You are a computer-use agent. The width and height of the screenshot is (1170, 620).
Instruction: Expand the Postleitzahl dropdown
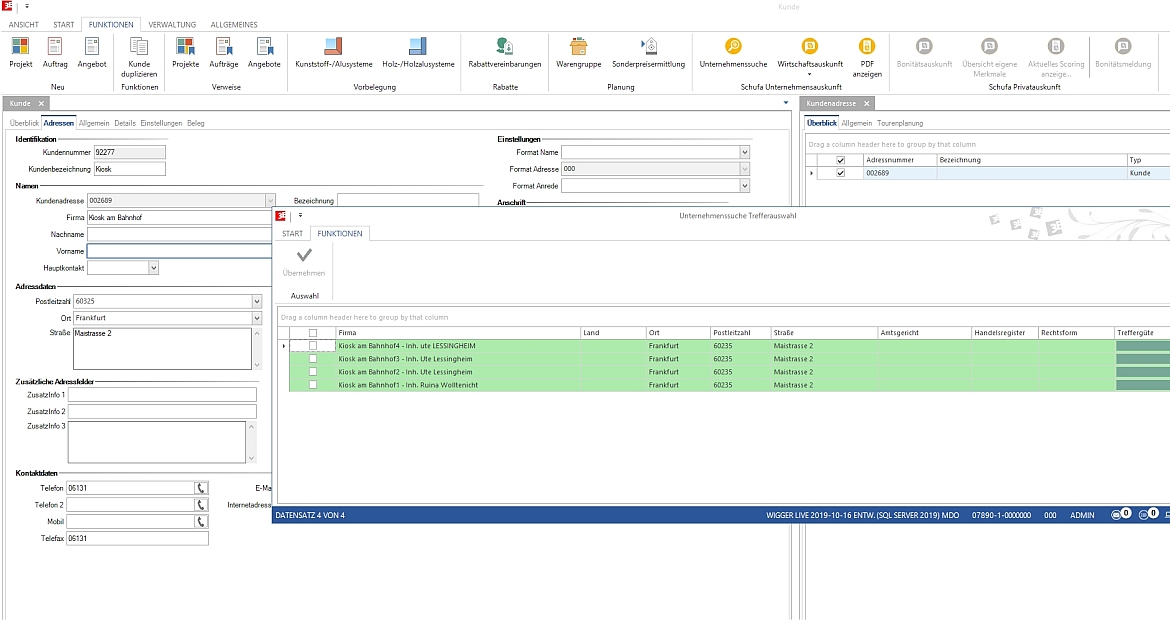point(256,301)
